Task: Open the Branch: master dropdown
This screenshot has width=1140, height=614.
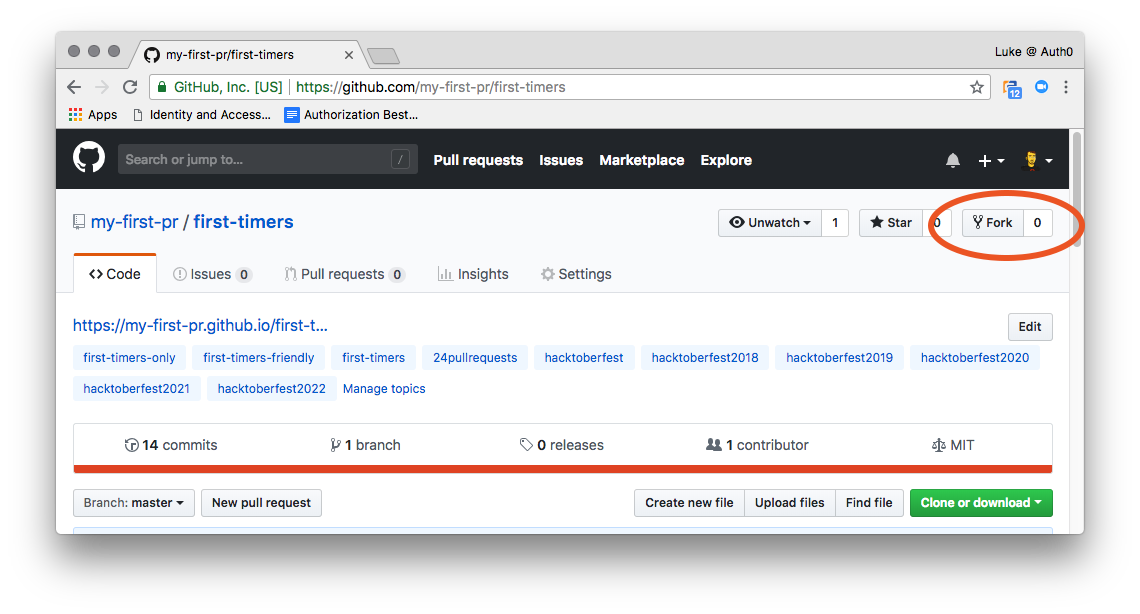Action: pyautogui.click(x=134, y=503)
